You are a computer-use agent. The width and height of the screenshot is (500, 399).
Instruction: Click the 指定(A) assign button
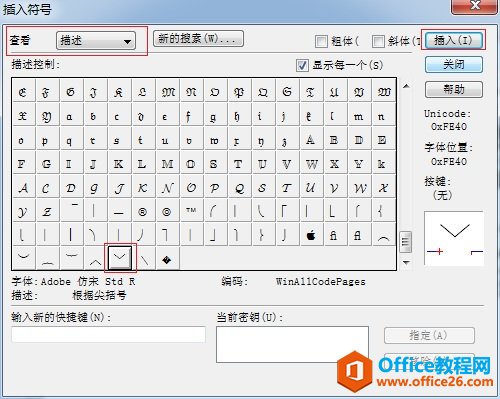(x=429, y=335)
